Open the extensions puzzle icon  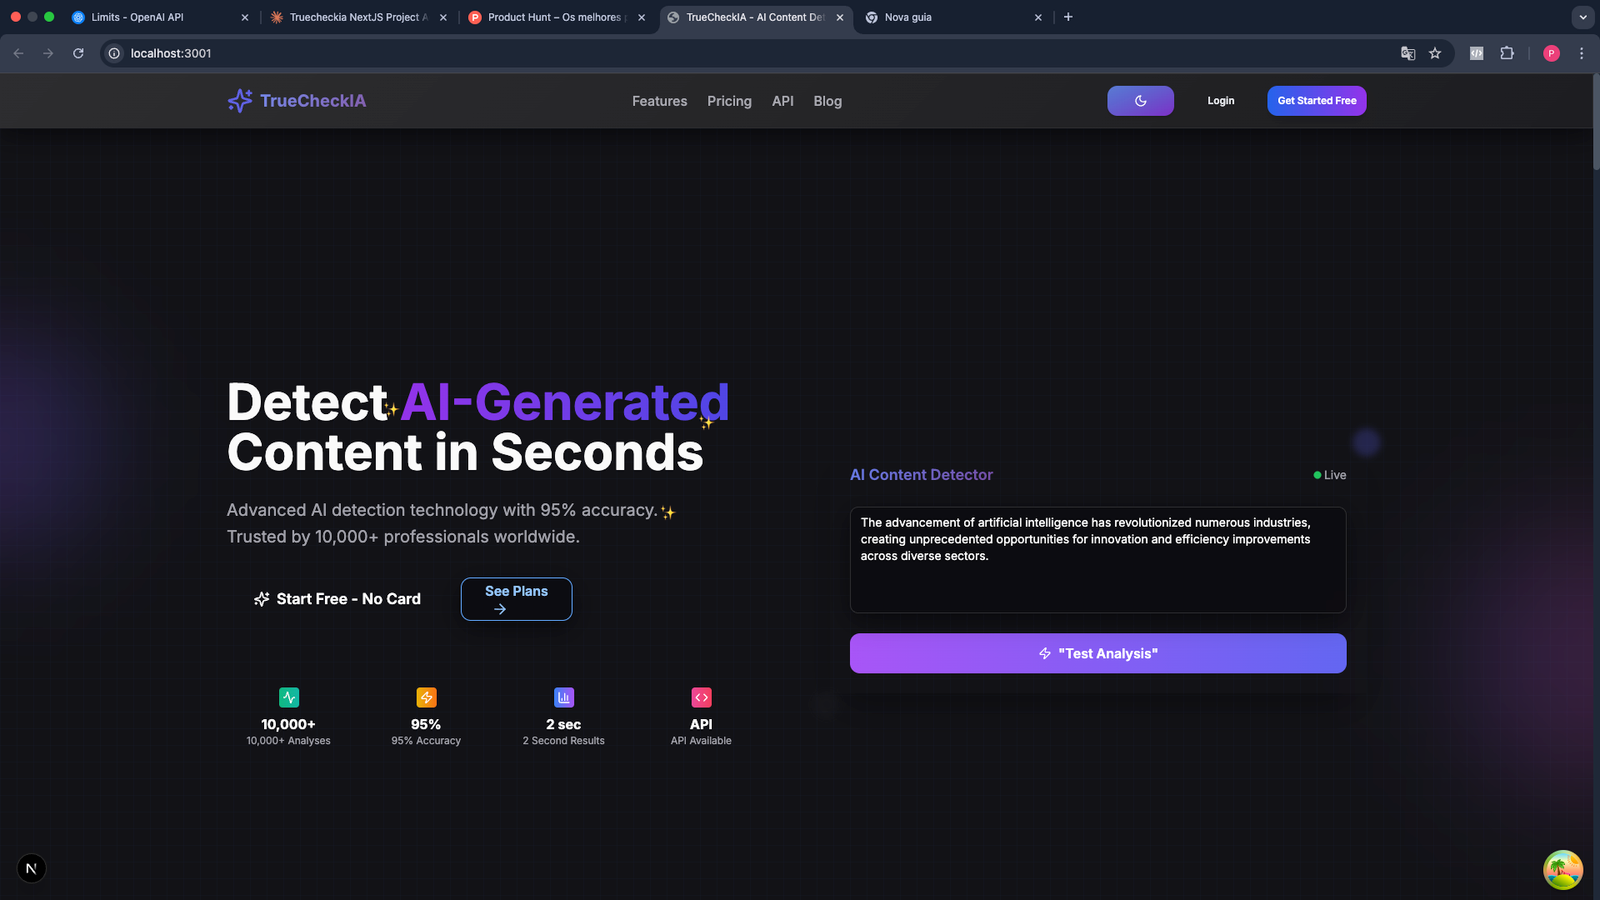click(x=1507, y=53)
